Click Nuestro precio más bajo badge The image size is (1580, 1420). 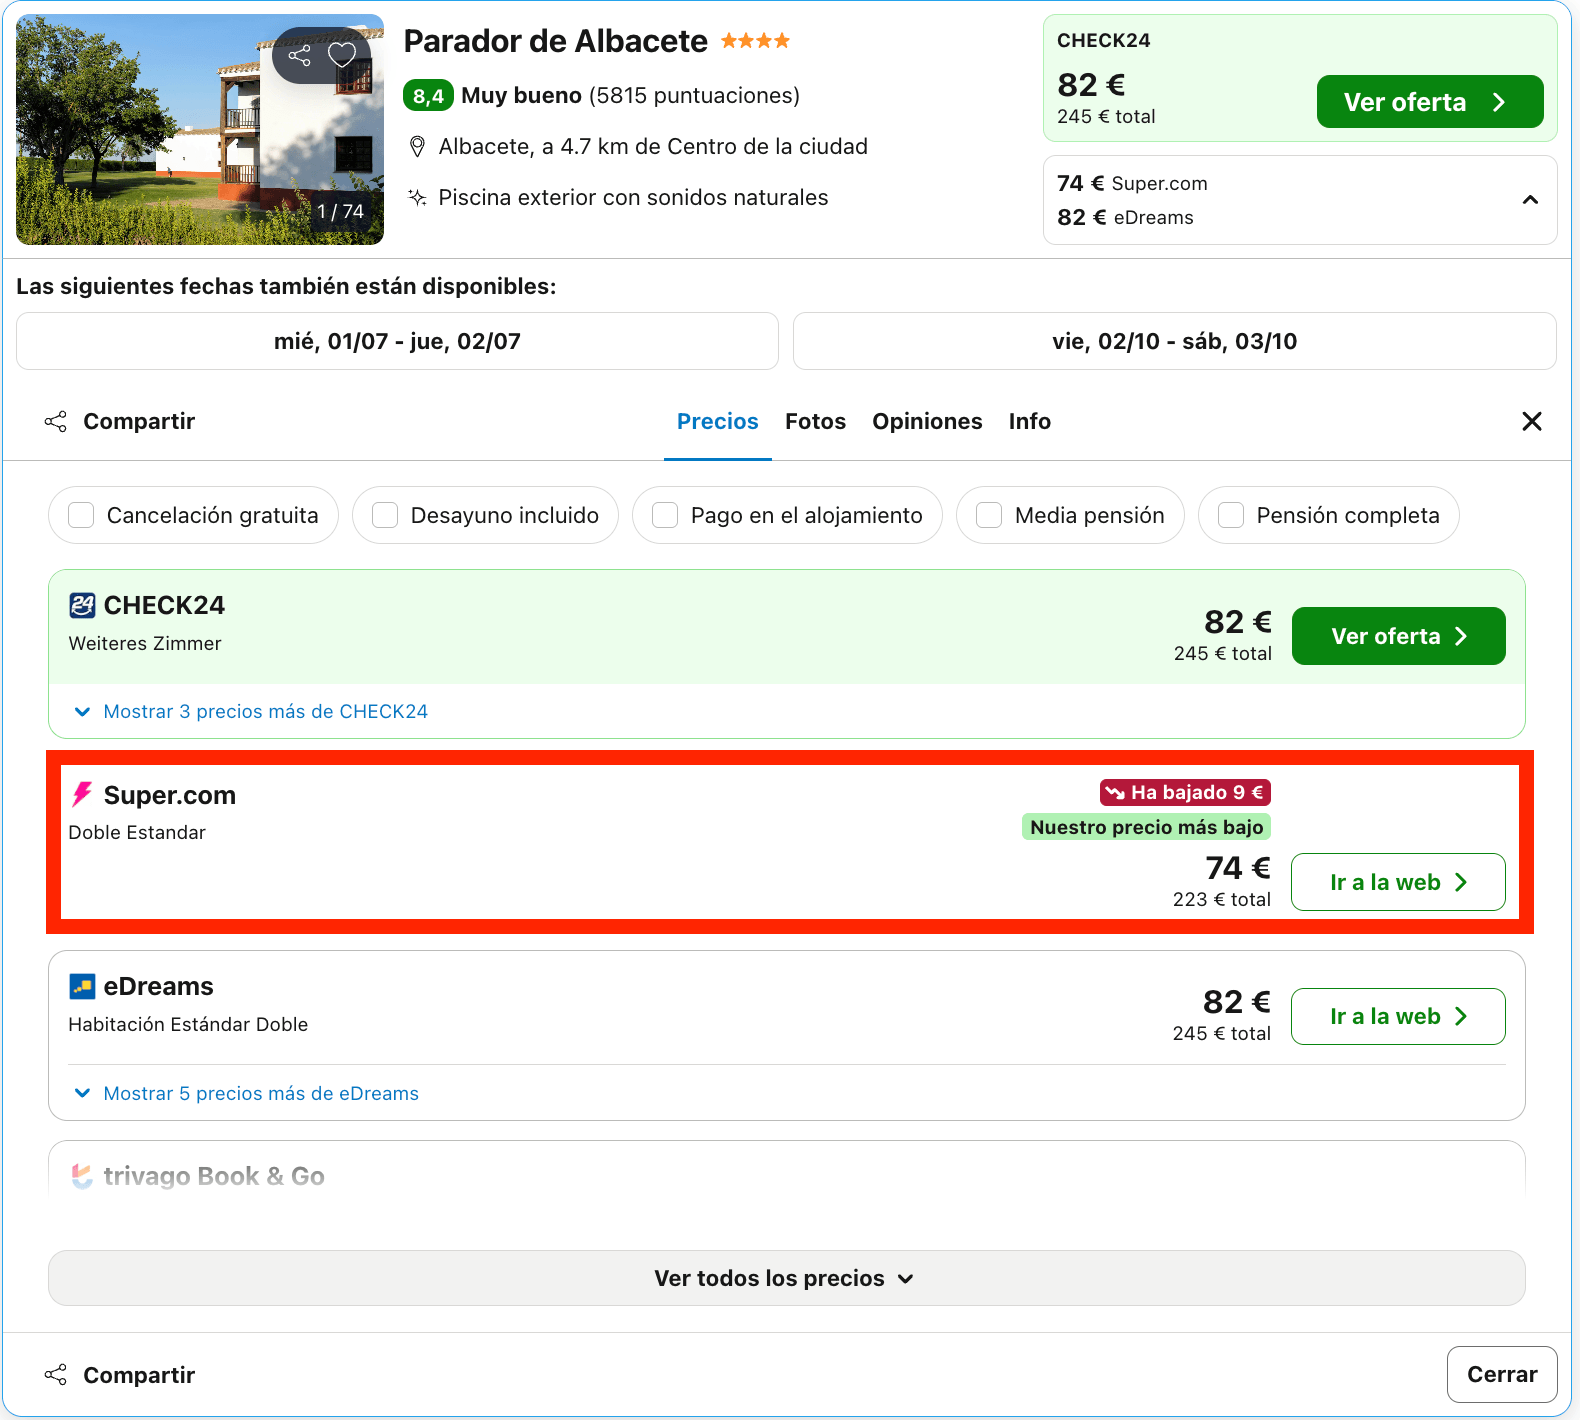pos(1146,827)
